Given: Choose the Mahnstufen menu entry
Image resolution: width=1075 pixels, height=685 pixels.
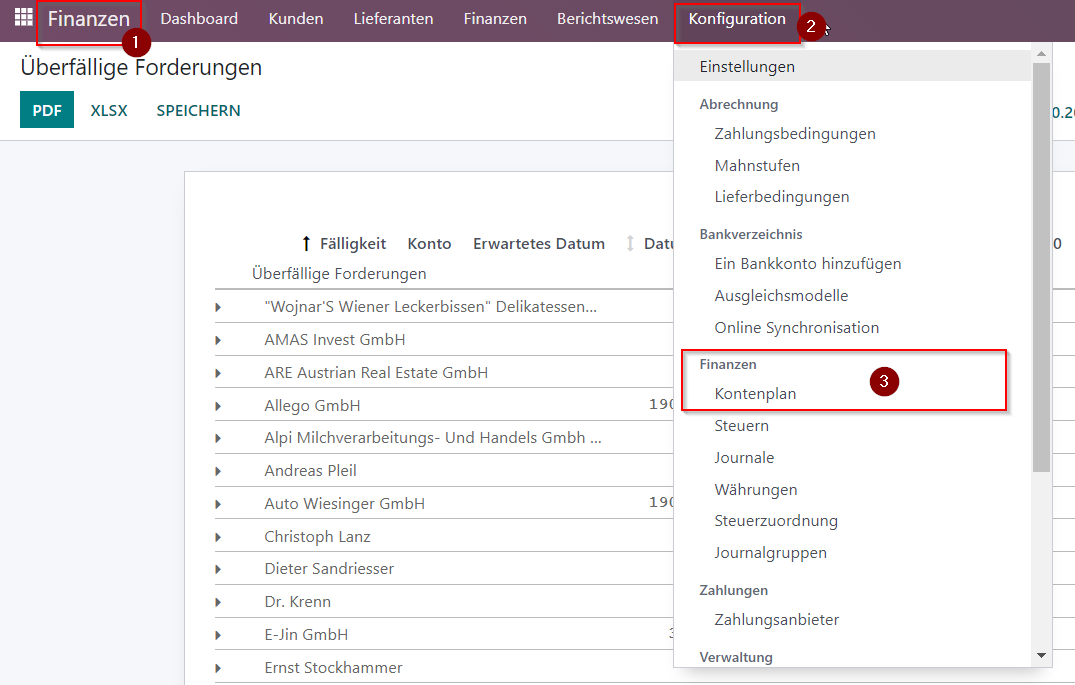Looking at the screenshot, I should click(757, 166).
